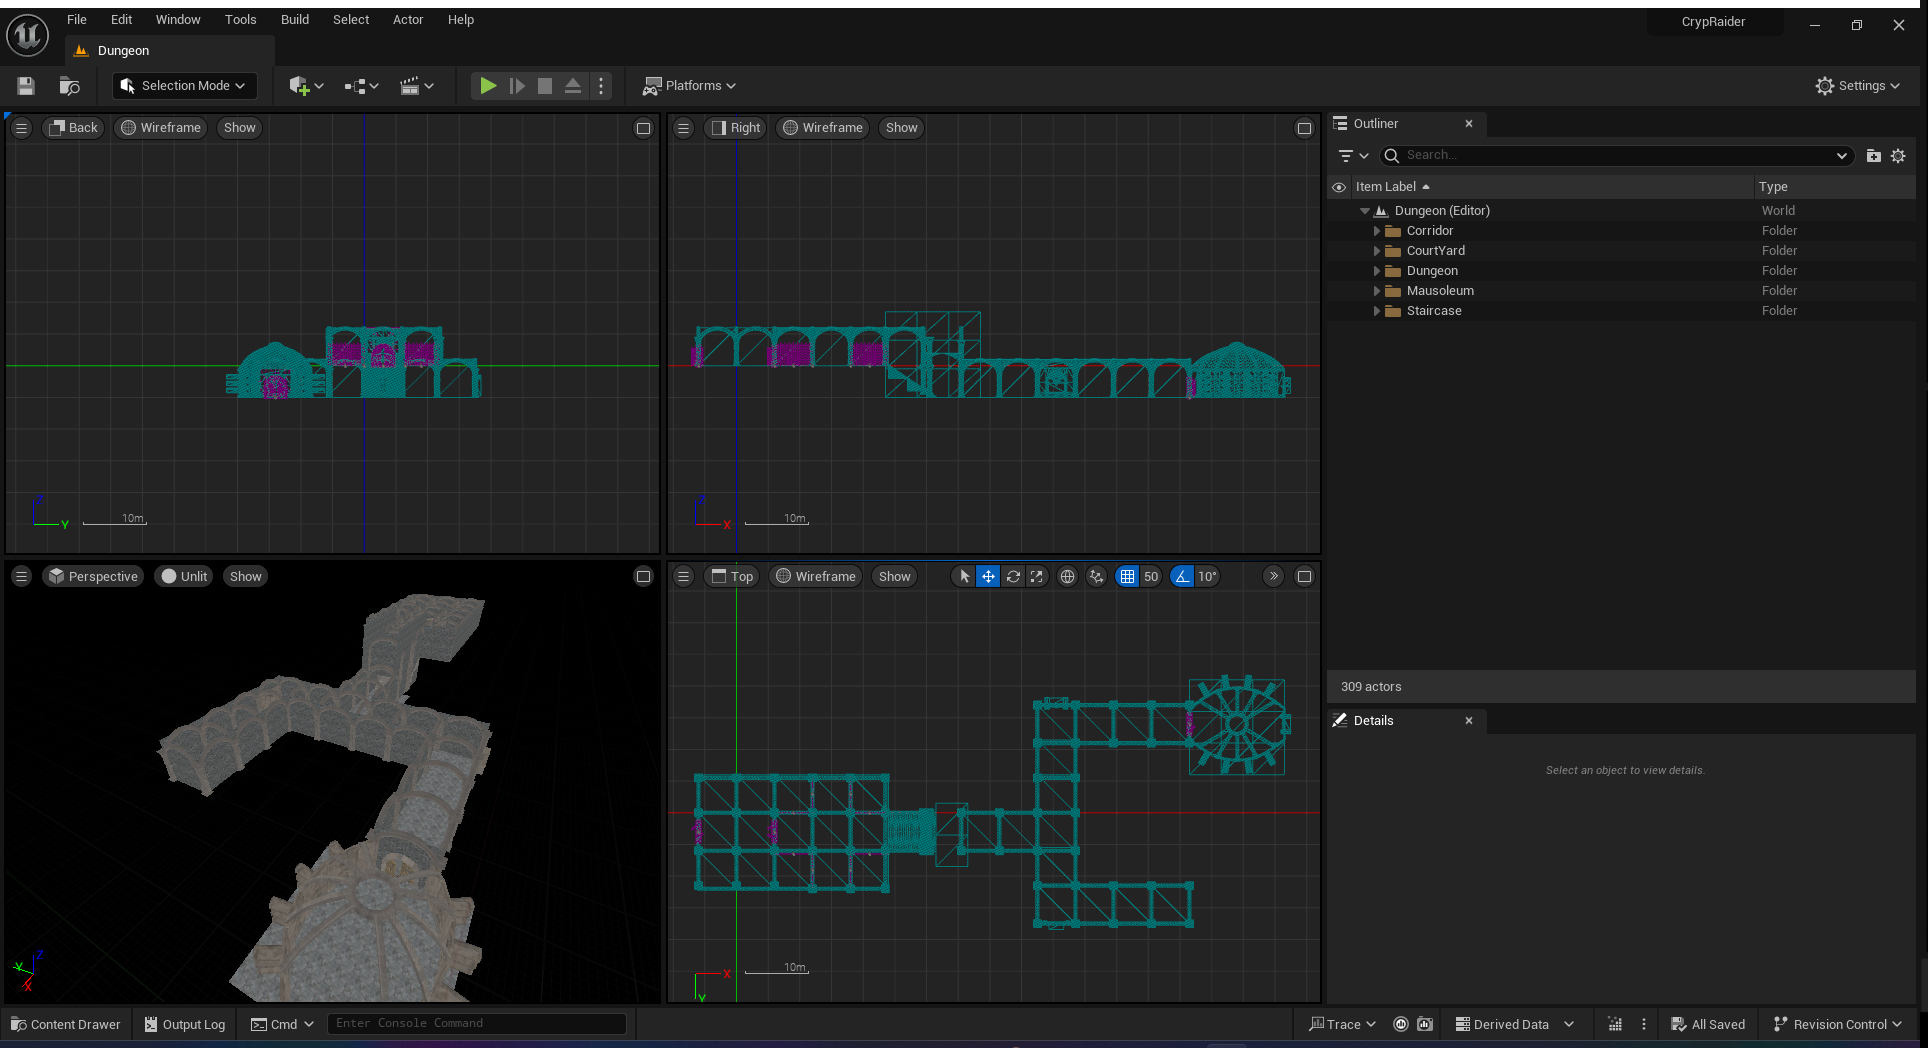Open the play options three-dot menu

[601, 86]
